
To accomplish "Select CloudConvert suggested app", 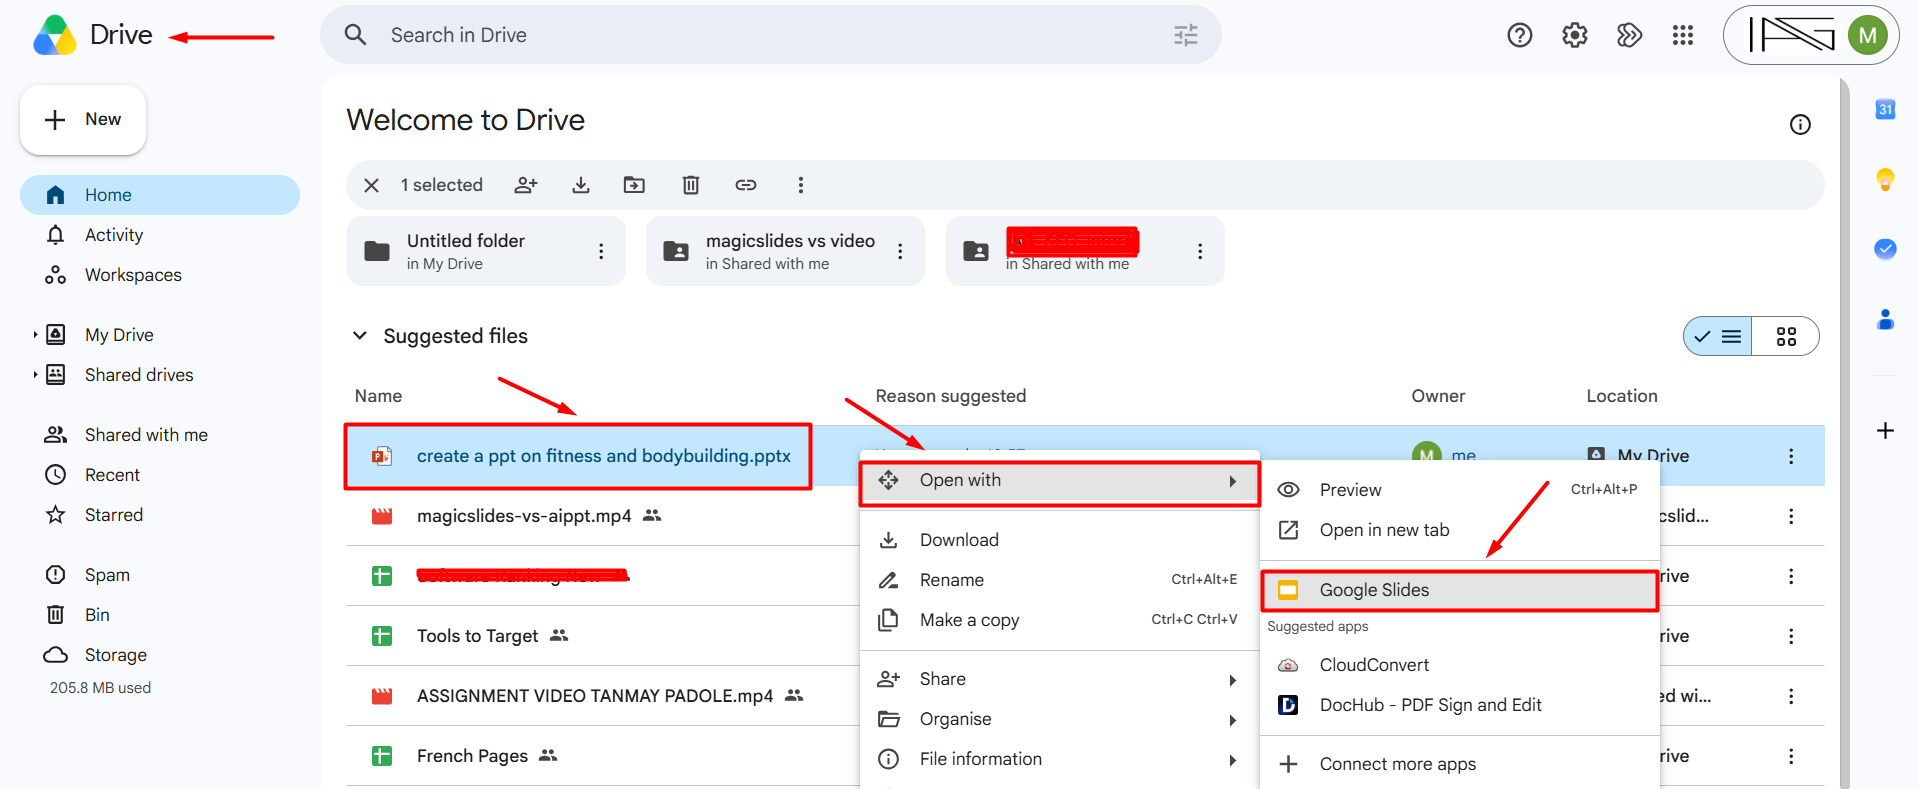I will coord(1460,665).
